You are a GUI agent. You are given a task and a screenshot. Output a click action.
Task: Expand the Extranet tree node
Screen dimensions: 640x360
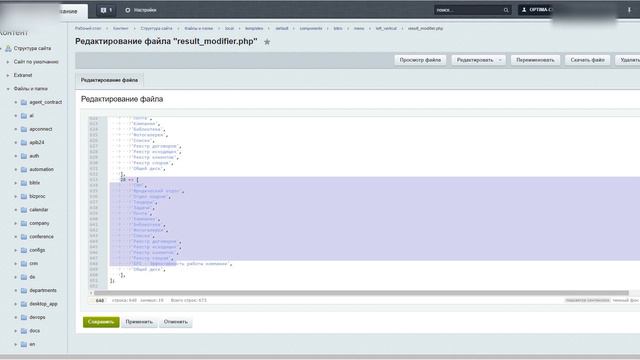pos(8,76)
